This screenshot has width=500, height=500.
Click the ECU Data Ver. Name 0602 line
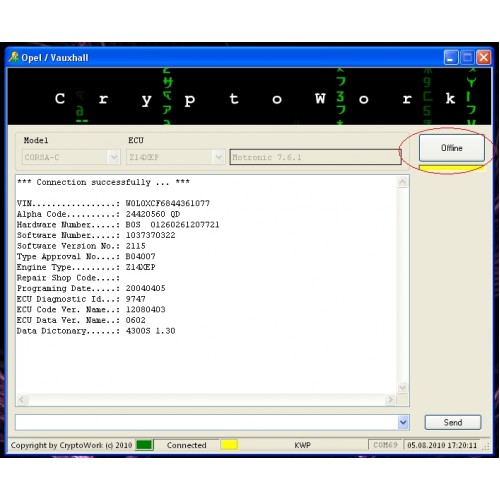click(x=81, y=320)
